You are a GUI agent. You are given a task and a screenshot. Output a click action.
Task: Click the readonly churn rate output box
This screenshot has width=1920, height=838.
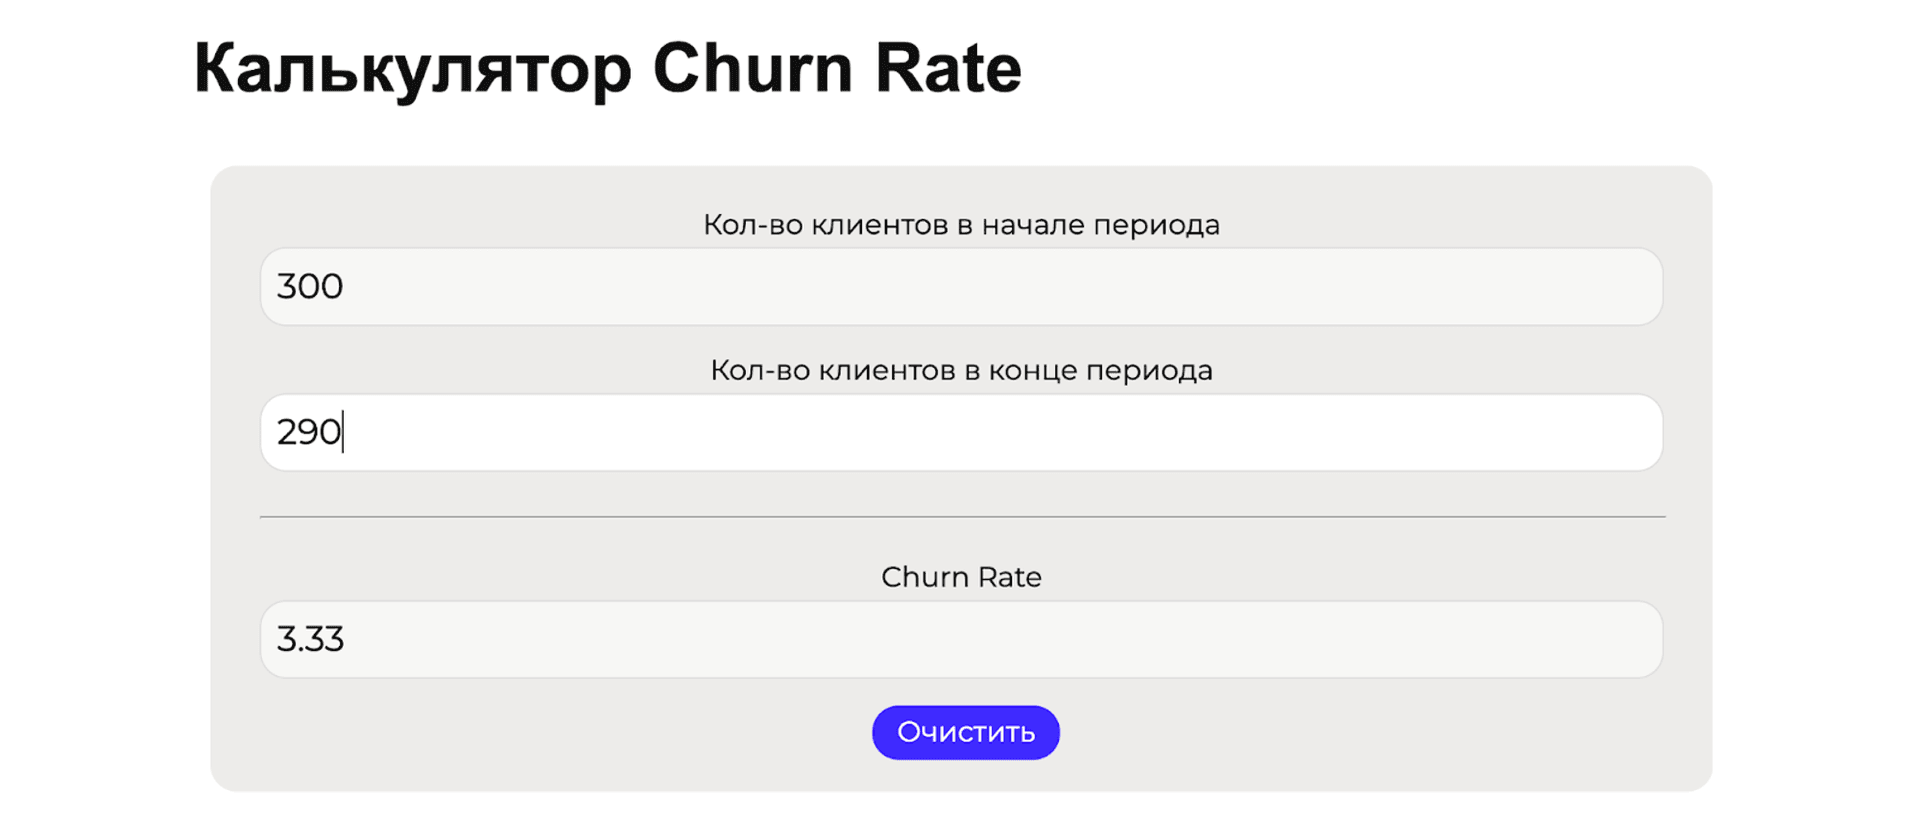960,638
